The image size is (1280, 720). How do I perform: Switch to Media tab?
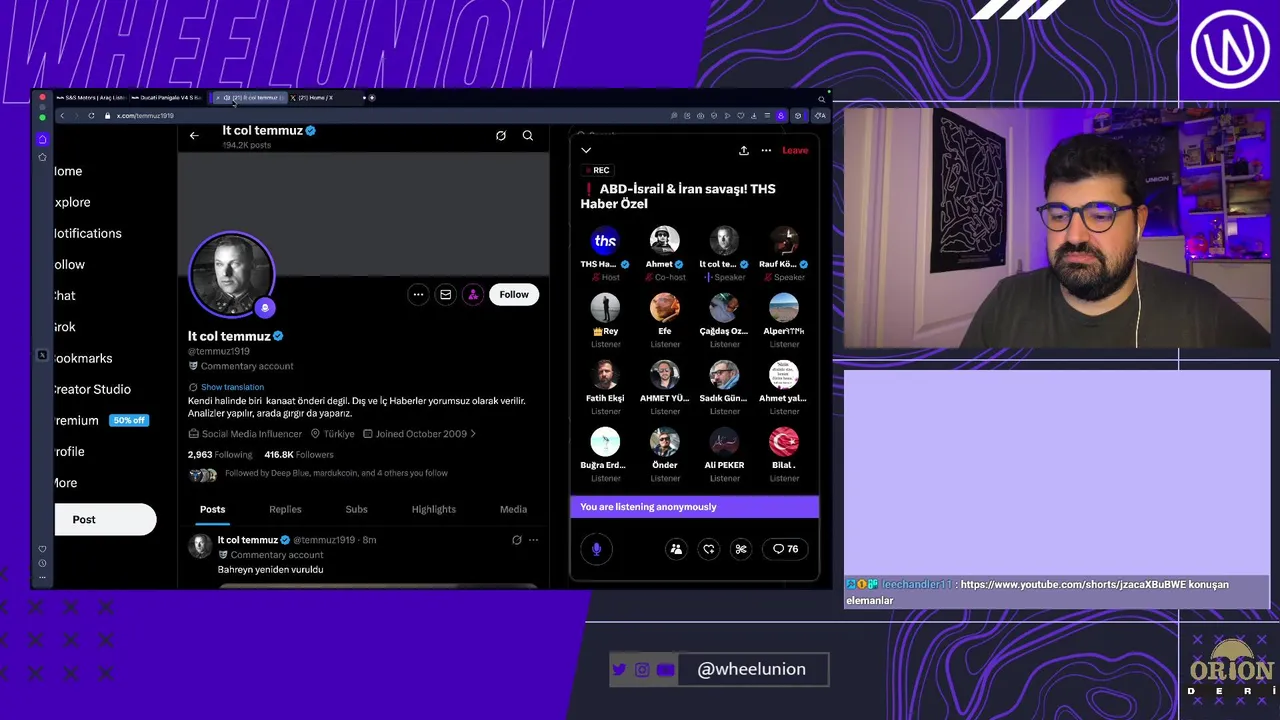click(513, 509)
